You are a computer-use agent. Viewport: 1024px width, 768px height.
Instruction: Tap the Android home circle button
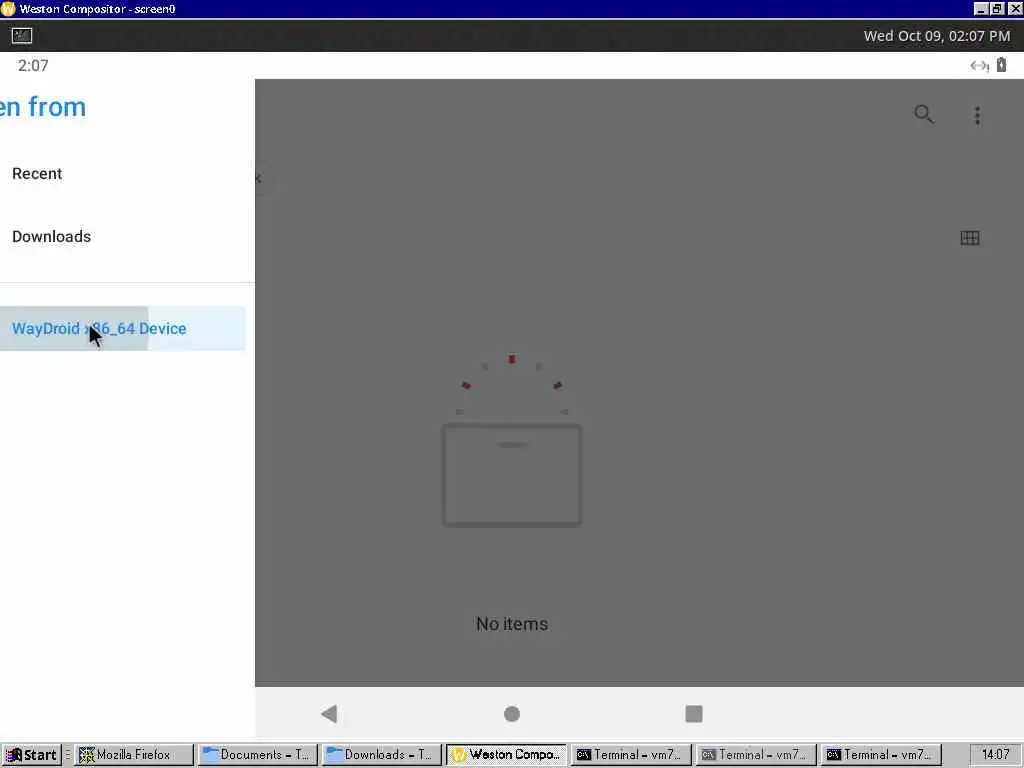(512, 714)
